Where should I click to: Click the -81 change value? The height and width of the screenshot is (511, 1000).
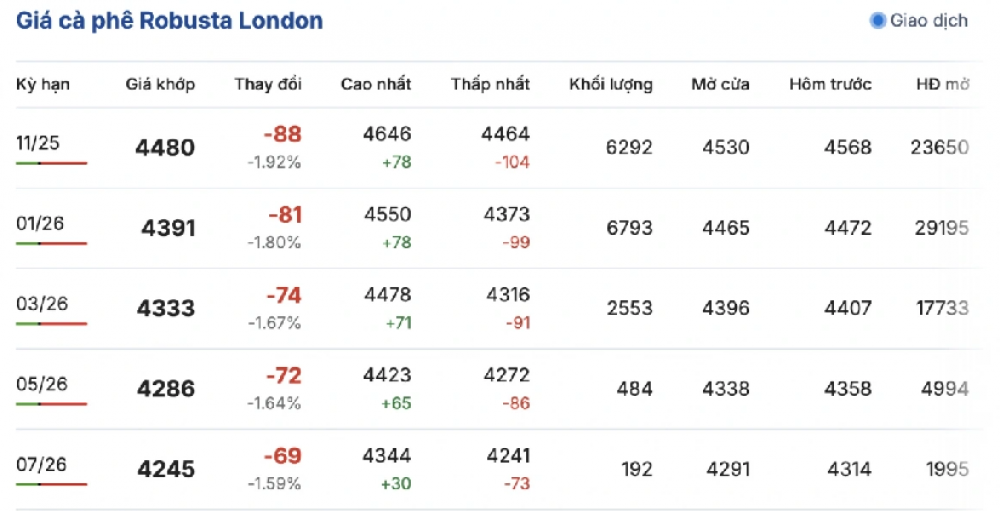pyautogui.click(x=284, y=215)
